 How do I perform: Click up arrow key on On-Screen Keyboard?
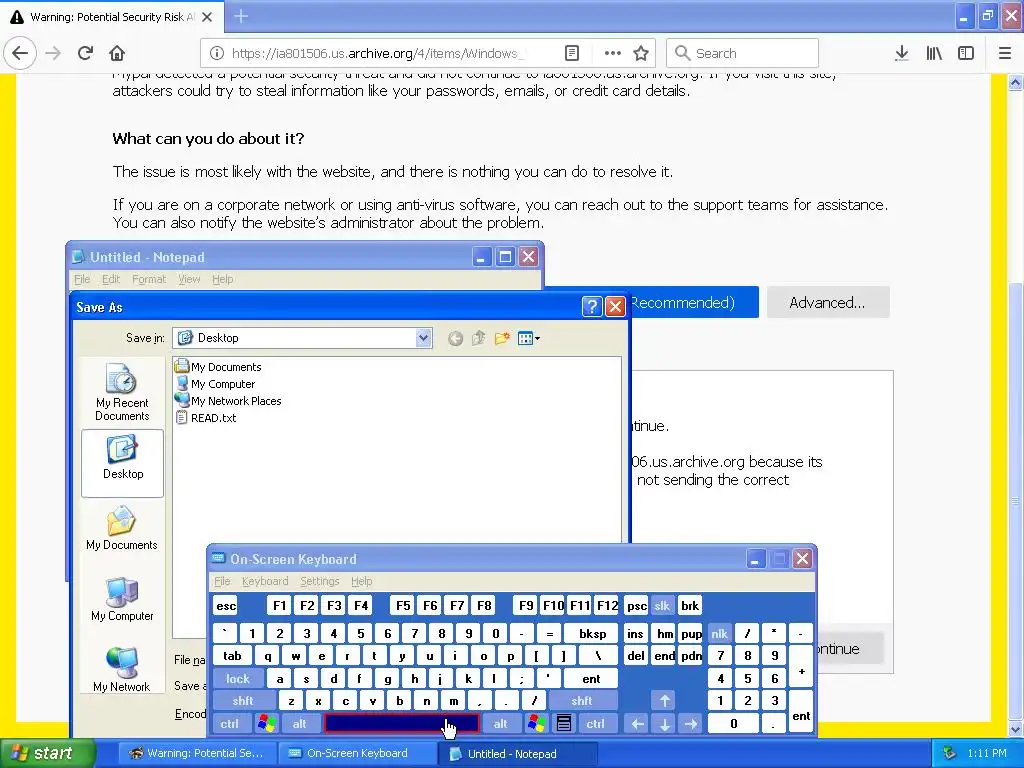pyautogui.click(x=665, y=701)
